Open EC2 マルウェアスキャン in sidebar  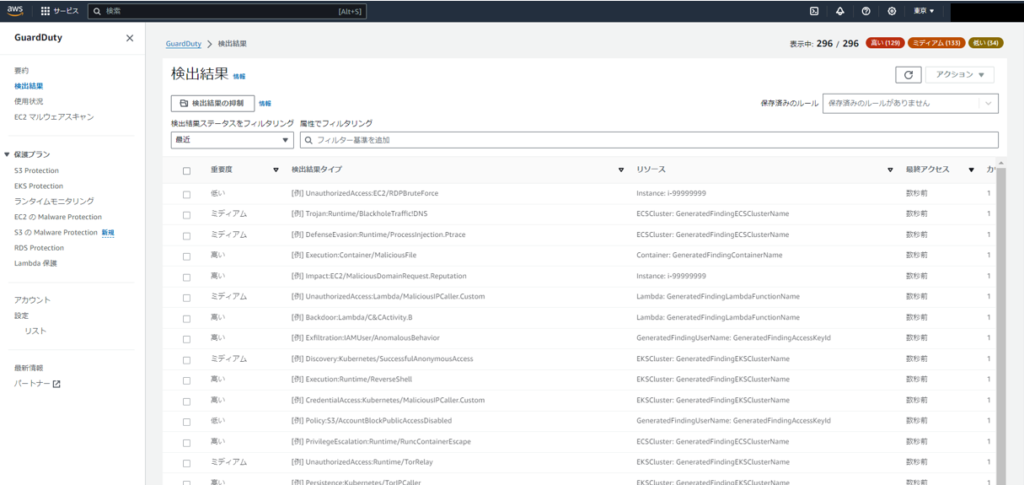point(54,117)
